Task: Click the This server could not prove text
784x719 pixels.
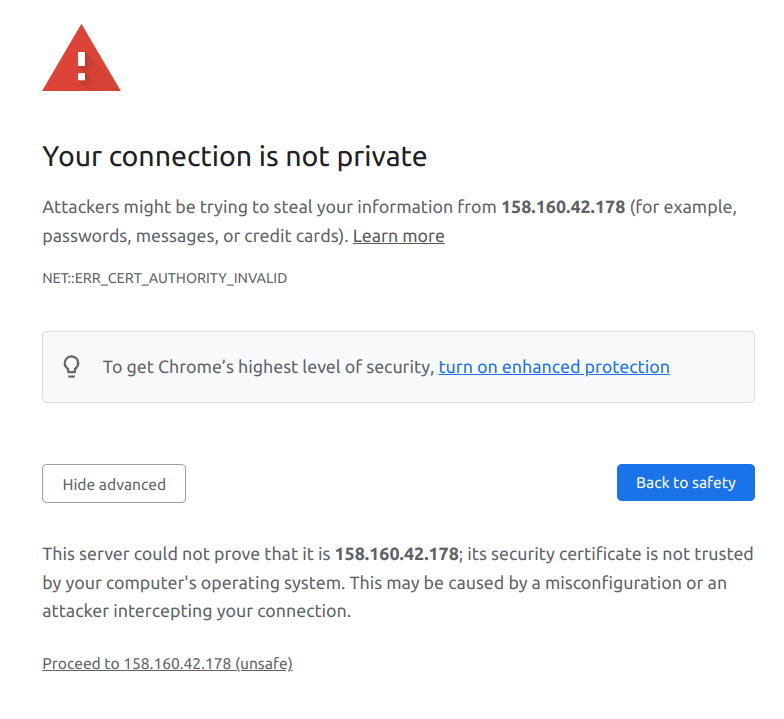Action: (150, 553)
